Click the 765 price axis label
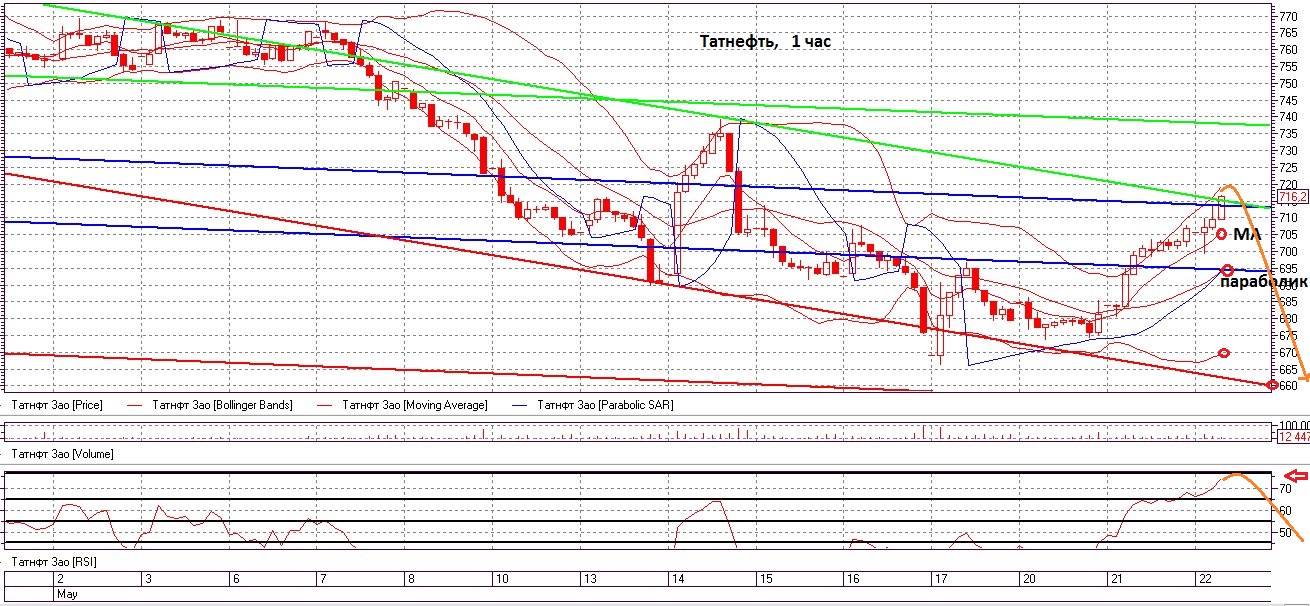The height and width of the screenshot is (606, 1310). [1289, 33]
